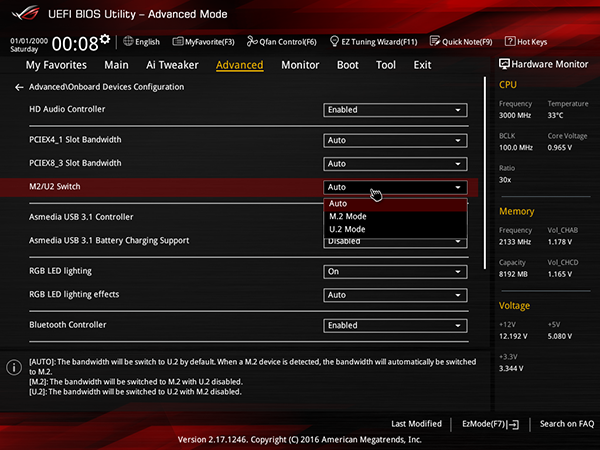
Task: Open the RGB LED lighting dropdown
Action: coord(395,272)
